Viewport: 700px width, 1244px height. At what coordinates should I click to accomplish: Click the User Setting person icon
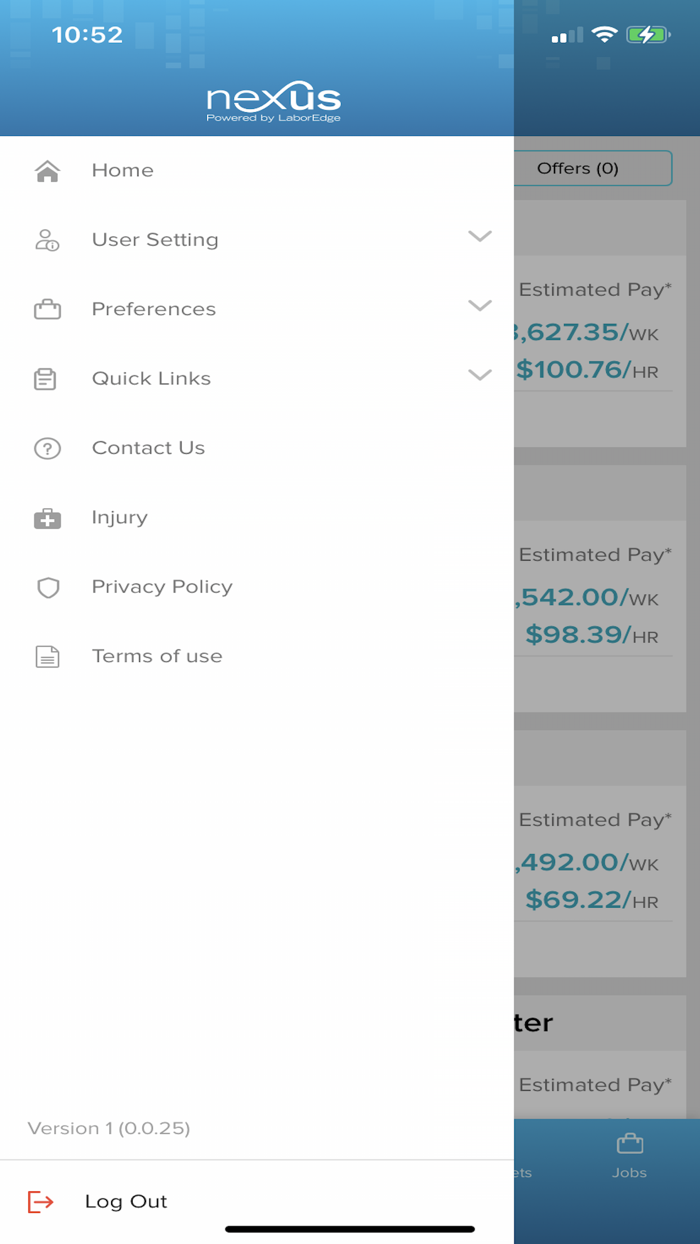pos(47,240)
